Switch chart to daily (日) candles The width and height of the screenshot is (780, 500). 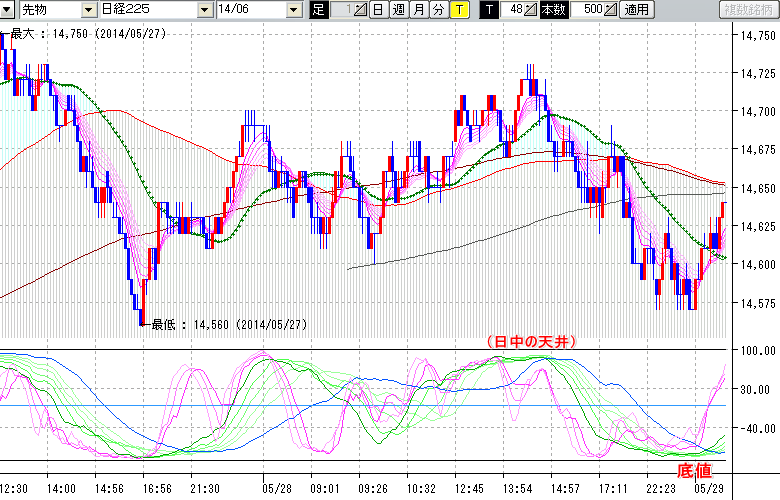pyautogui.click(x=378, y=10)
